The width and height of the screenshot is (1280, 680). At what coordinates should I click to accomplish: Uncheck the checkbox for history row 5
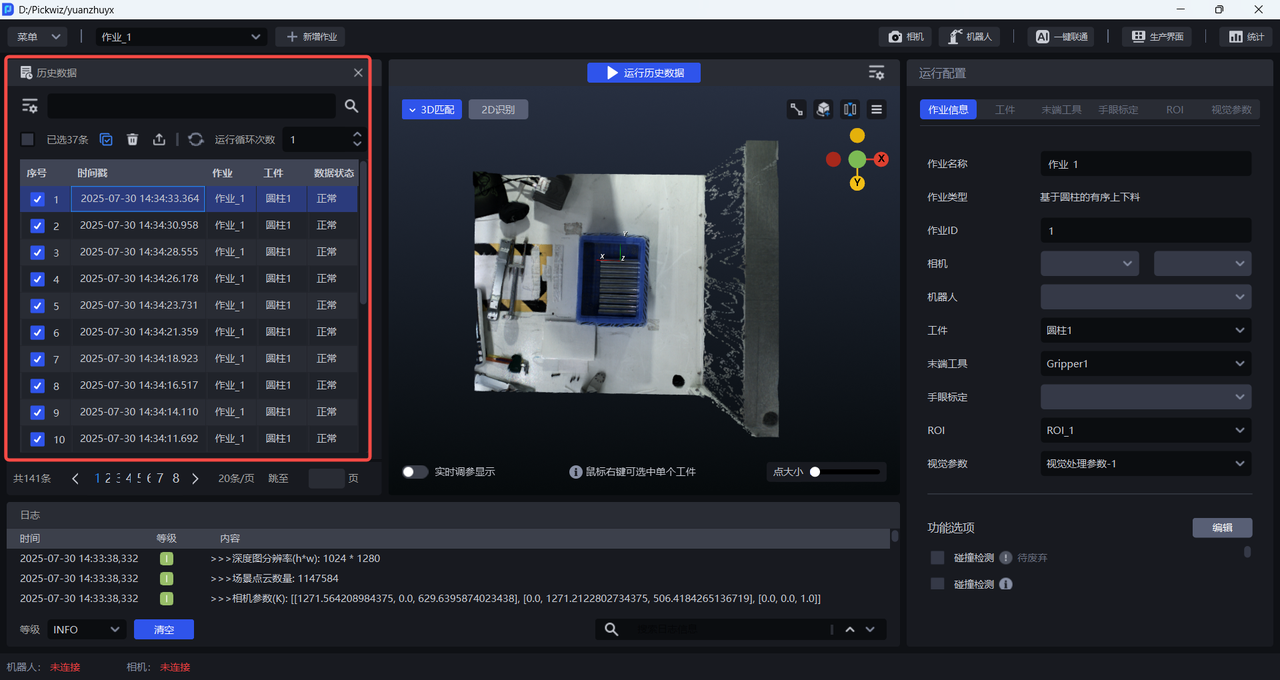click(38, 306)
